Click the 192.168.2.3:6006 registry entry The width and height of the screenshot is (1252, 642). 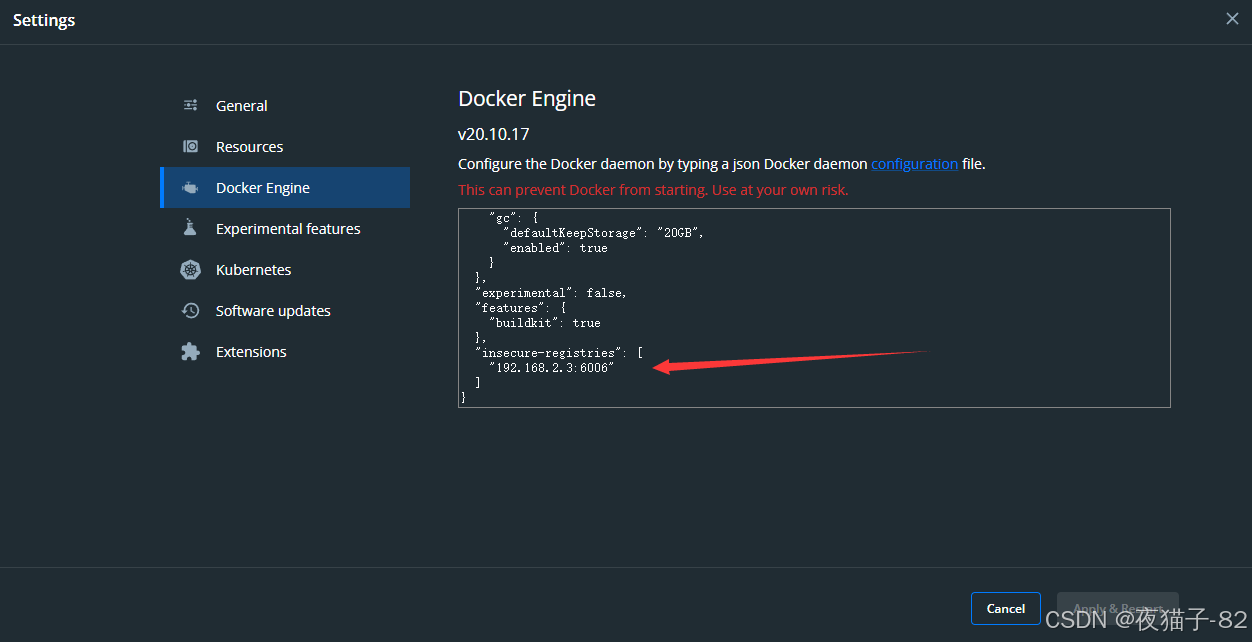tap(552, 367)
